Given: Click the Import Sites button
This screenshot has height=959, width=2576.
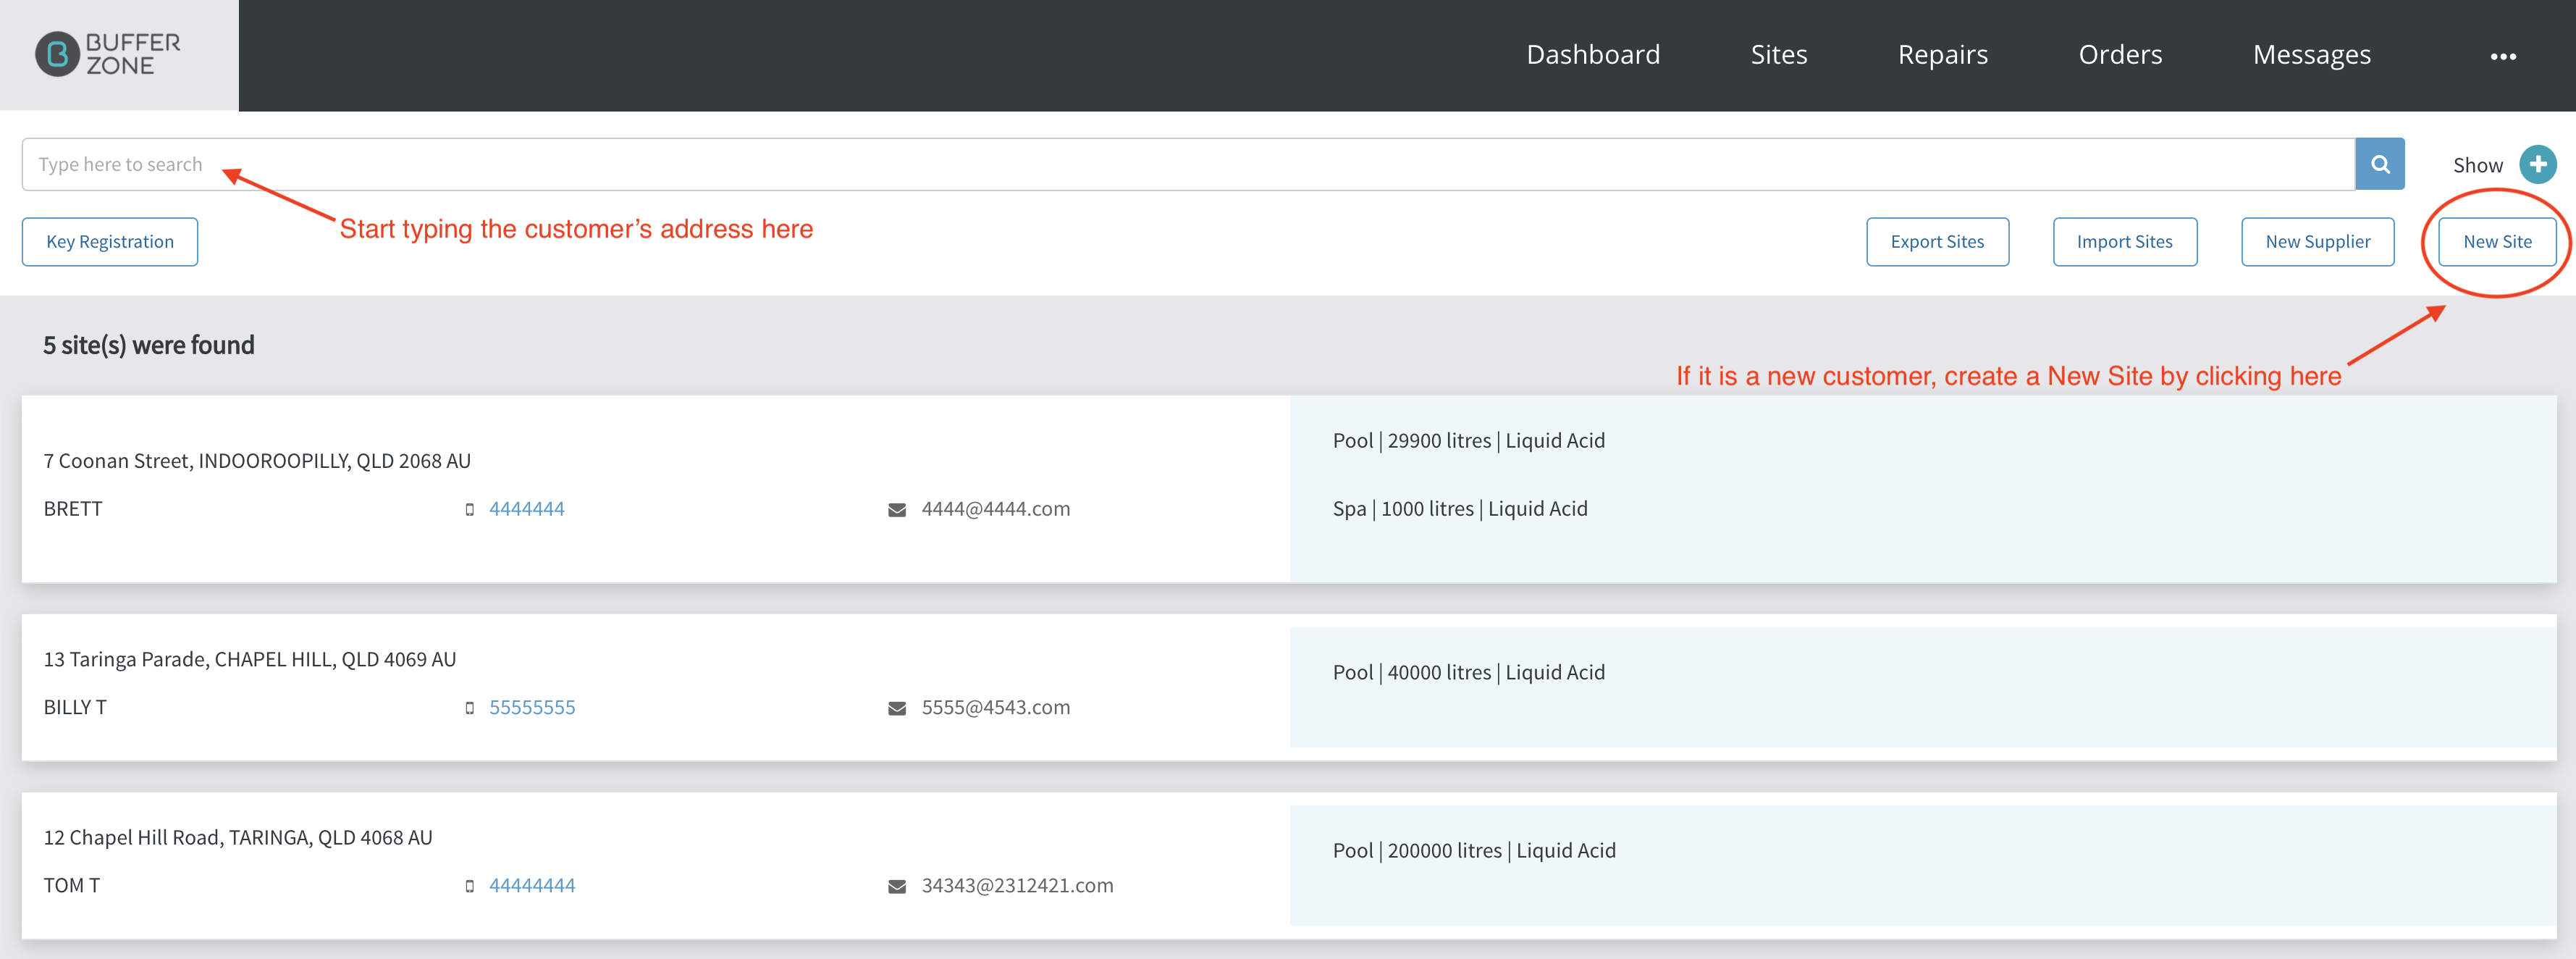Looking at the screenshot, I should (2124, 242).
